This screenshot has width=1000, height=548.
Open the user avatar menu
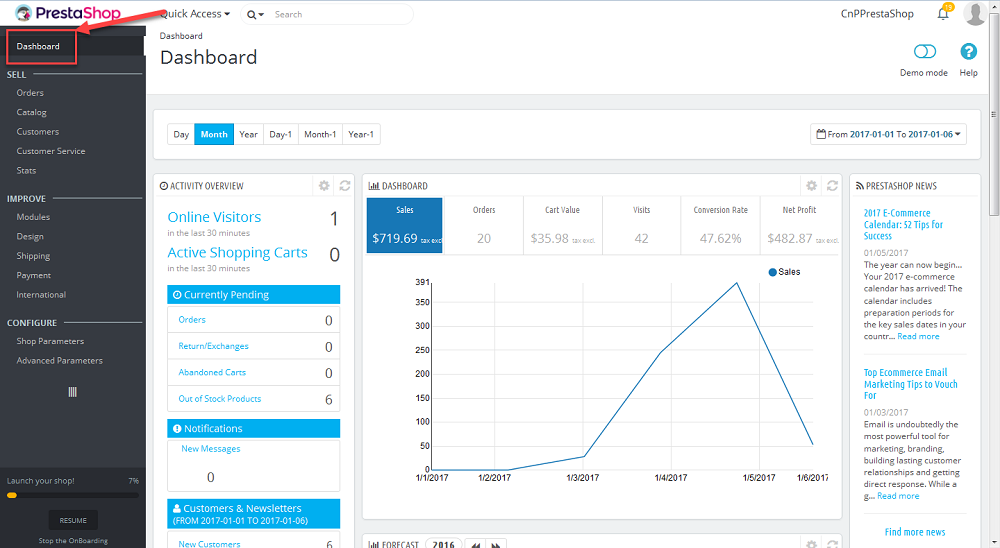point(974,13)
